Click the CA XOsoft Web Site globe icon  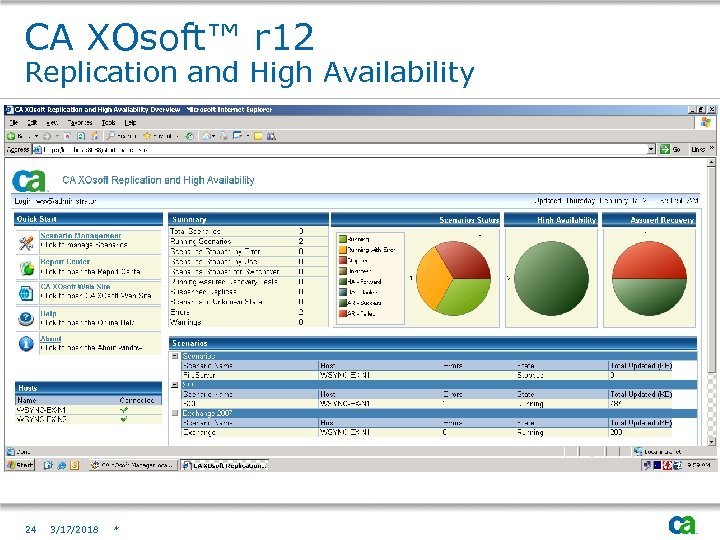[x=26, y=293]
